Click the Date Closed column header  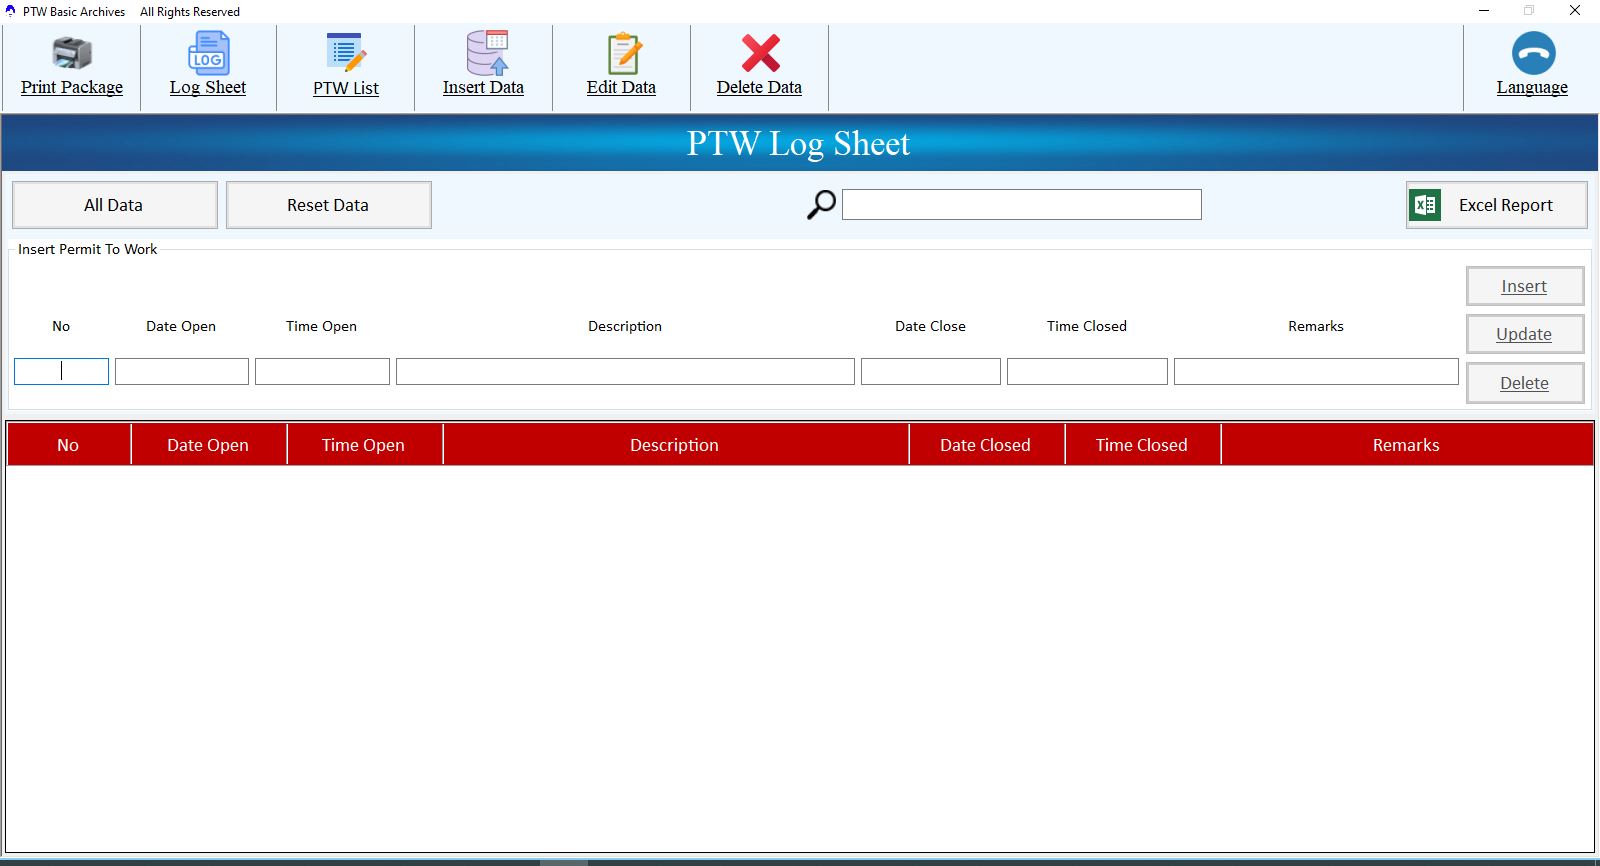(x=986, y=445)
